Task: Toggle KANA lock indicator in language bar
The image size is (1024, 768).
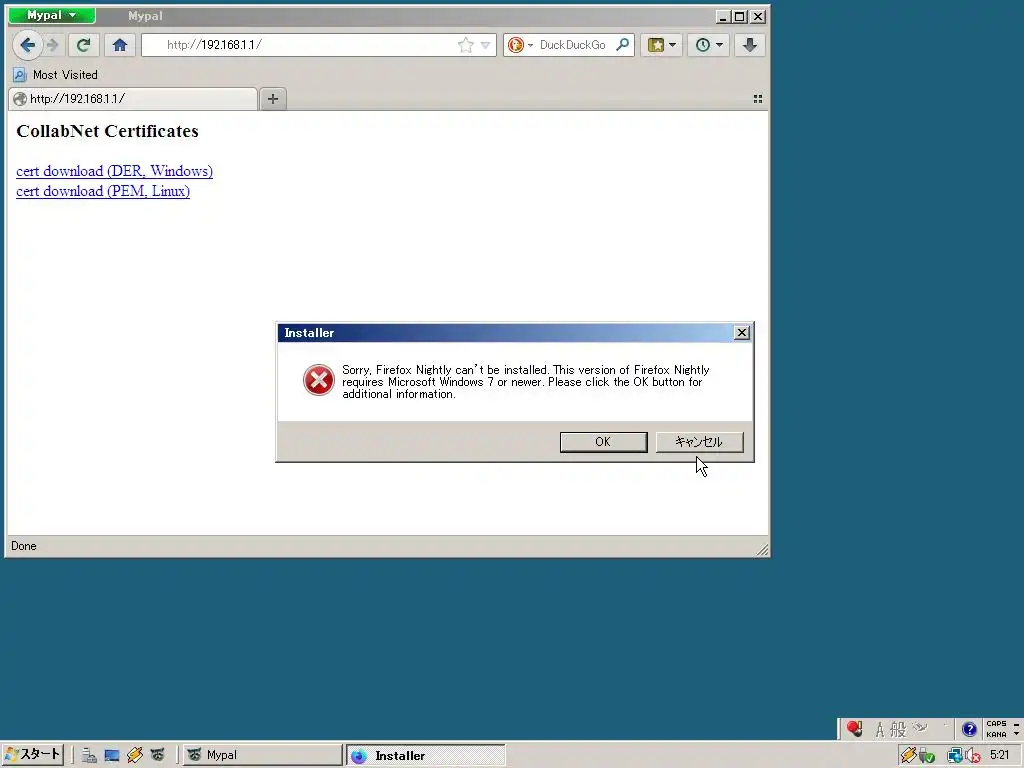Action: click(996, 734)
